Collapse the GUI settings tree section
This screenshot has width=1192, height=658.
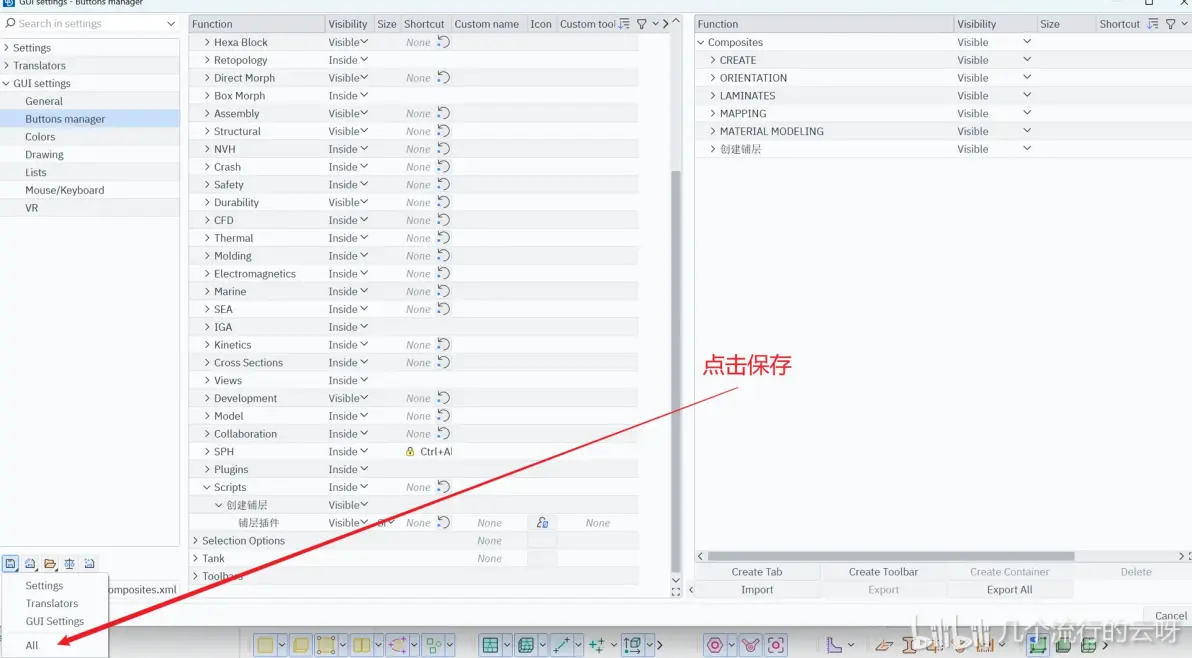pyautogui.click(x=7, y=84)
